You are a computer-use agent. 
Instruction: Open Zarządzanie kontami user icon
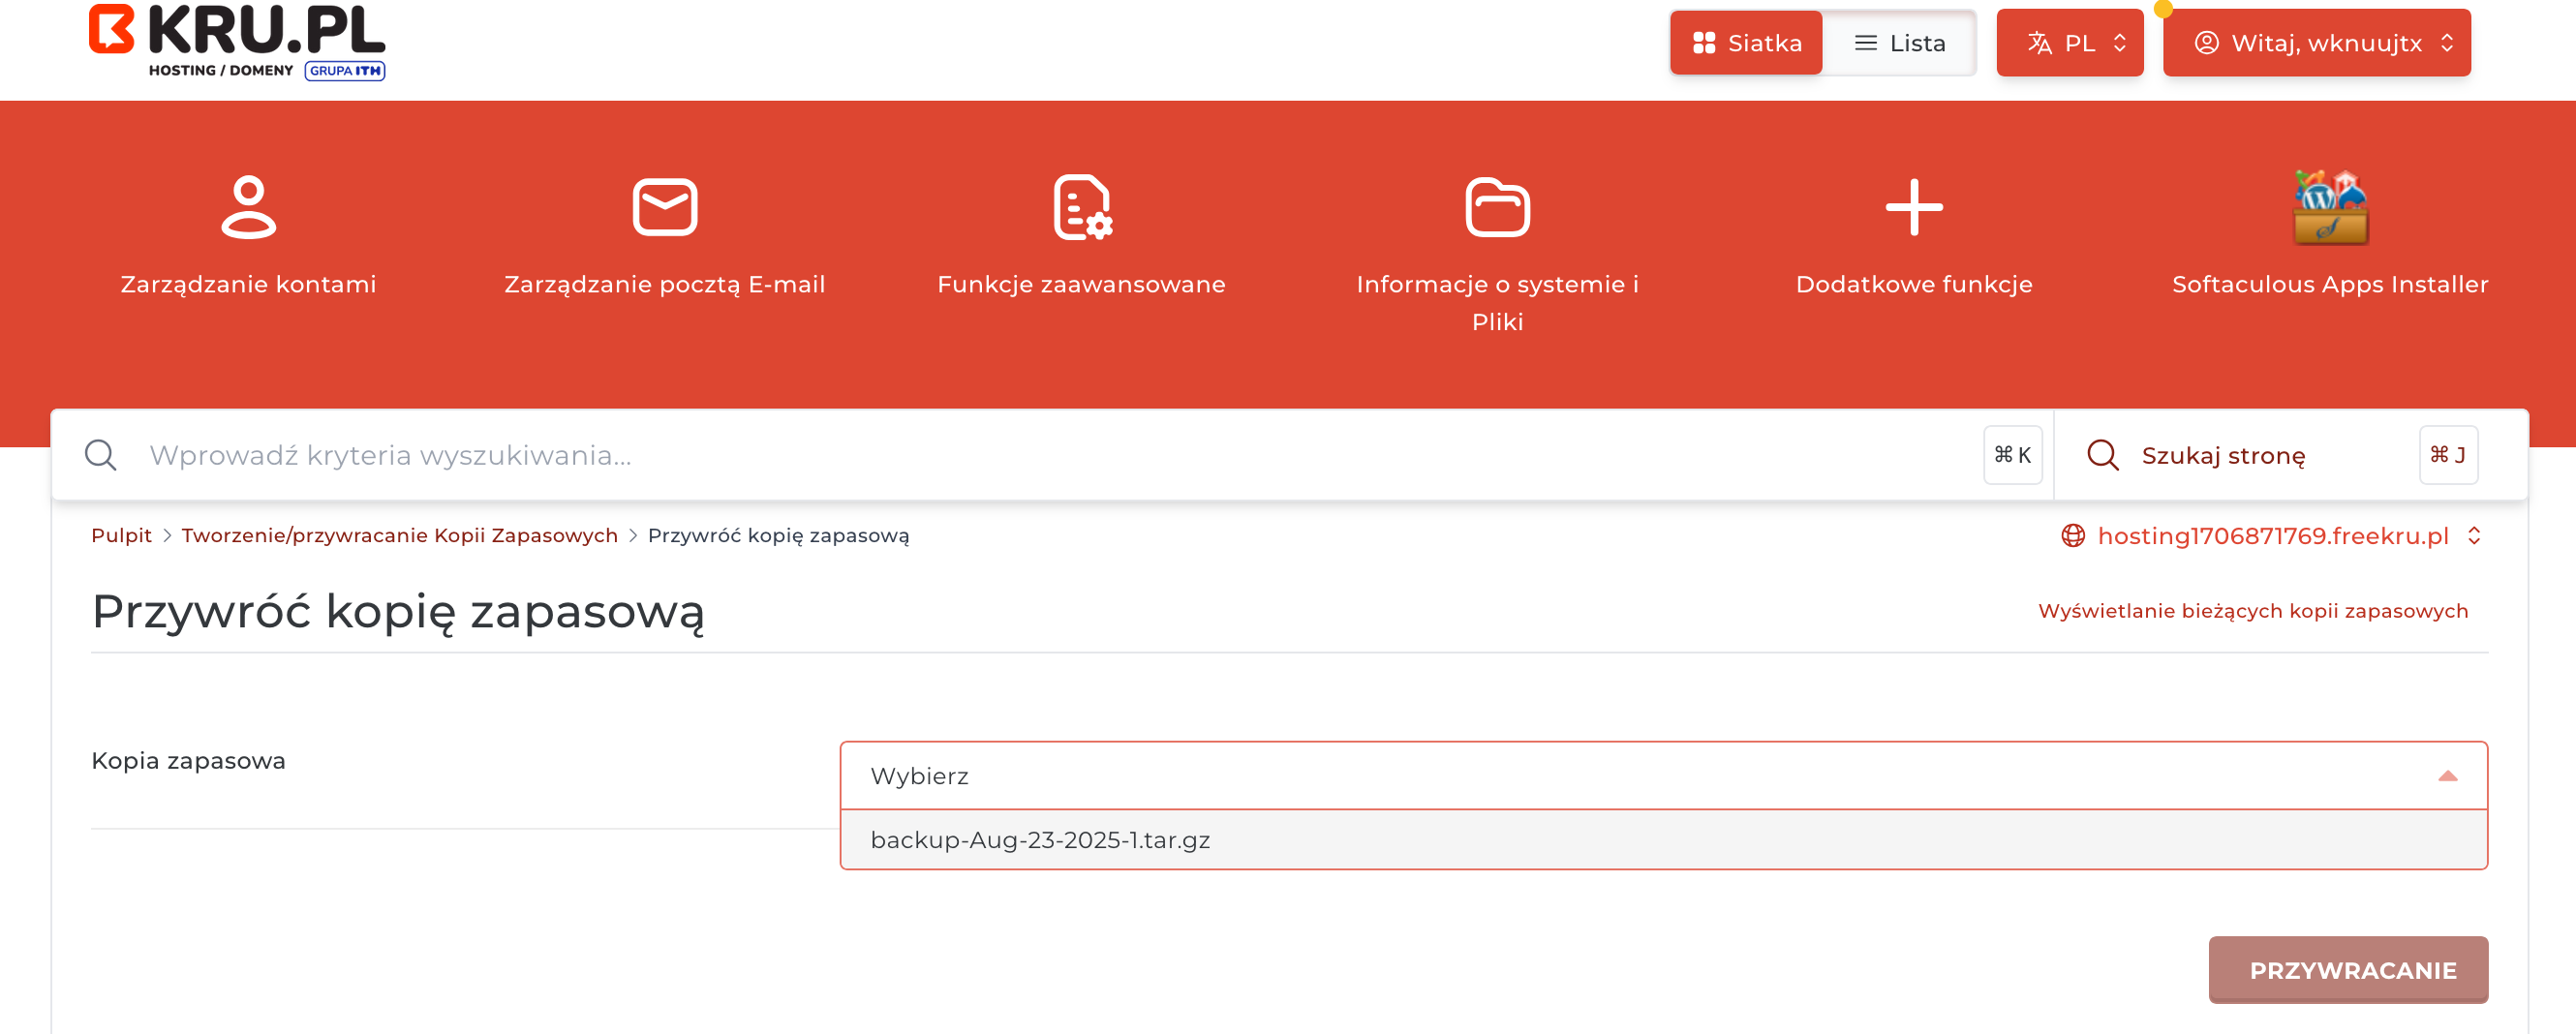coord(248,207)
